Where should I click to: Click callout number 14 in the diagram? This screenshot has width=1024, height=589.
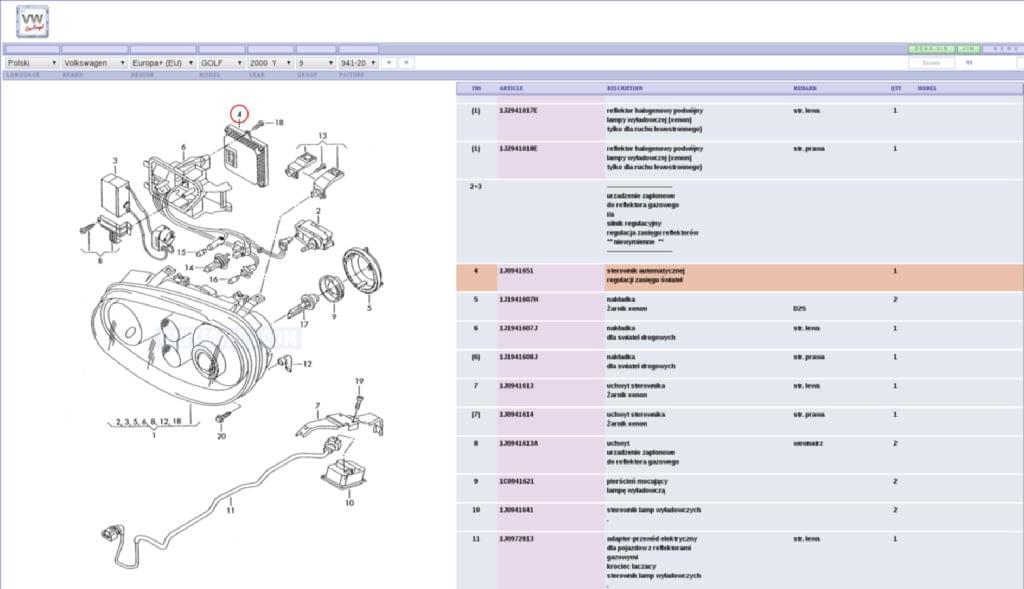click(x=189, y=268)
